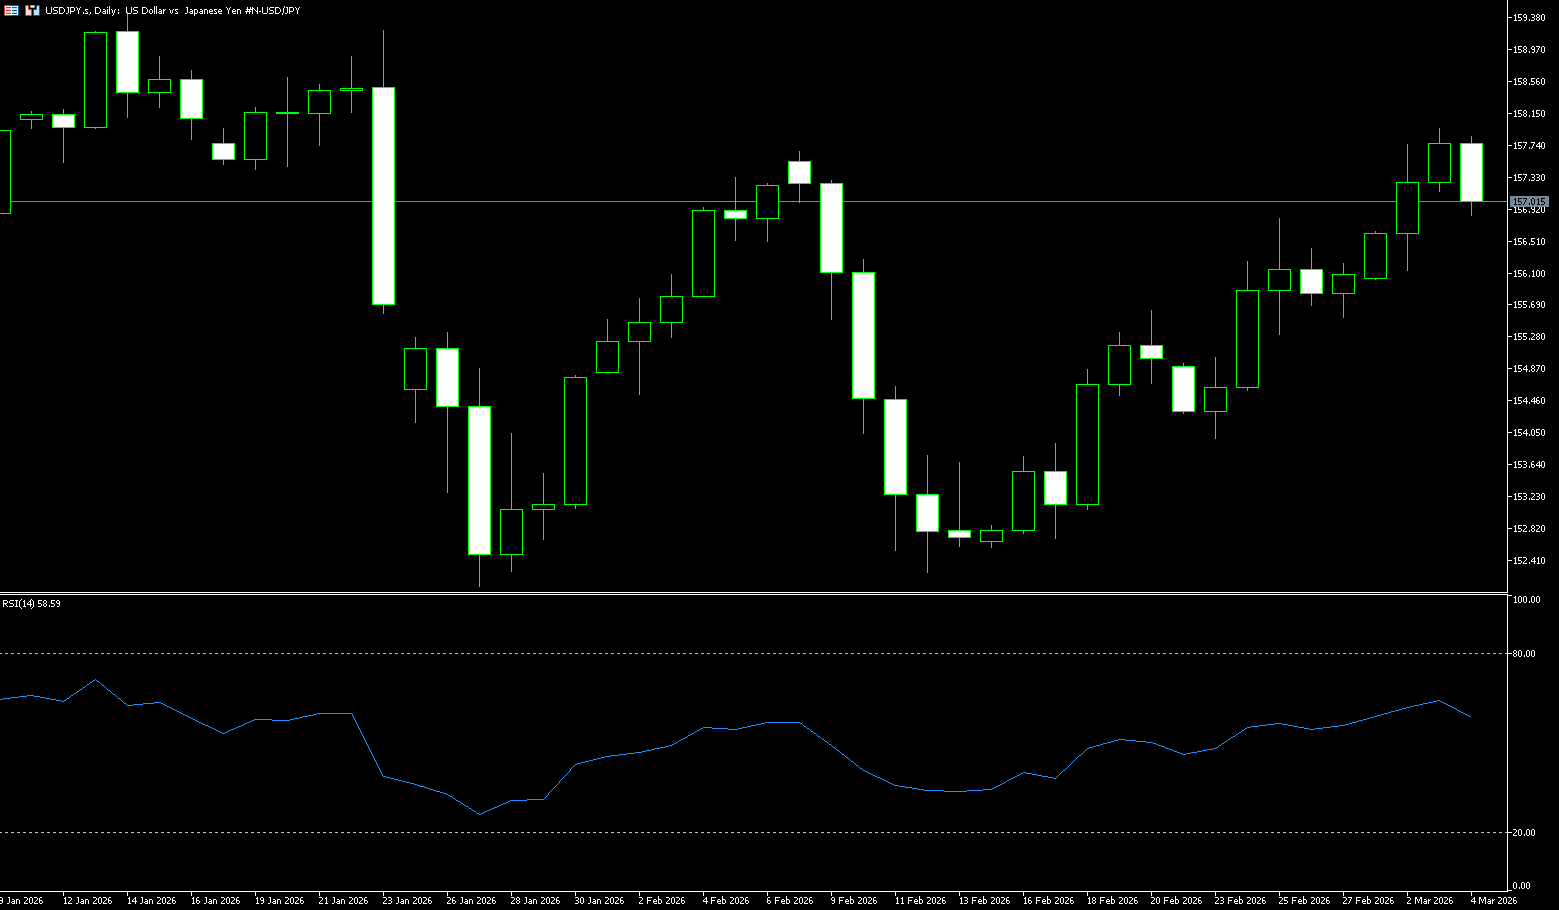Click the 4 Feb 2026 date label

click(725, 900)
